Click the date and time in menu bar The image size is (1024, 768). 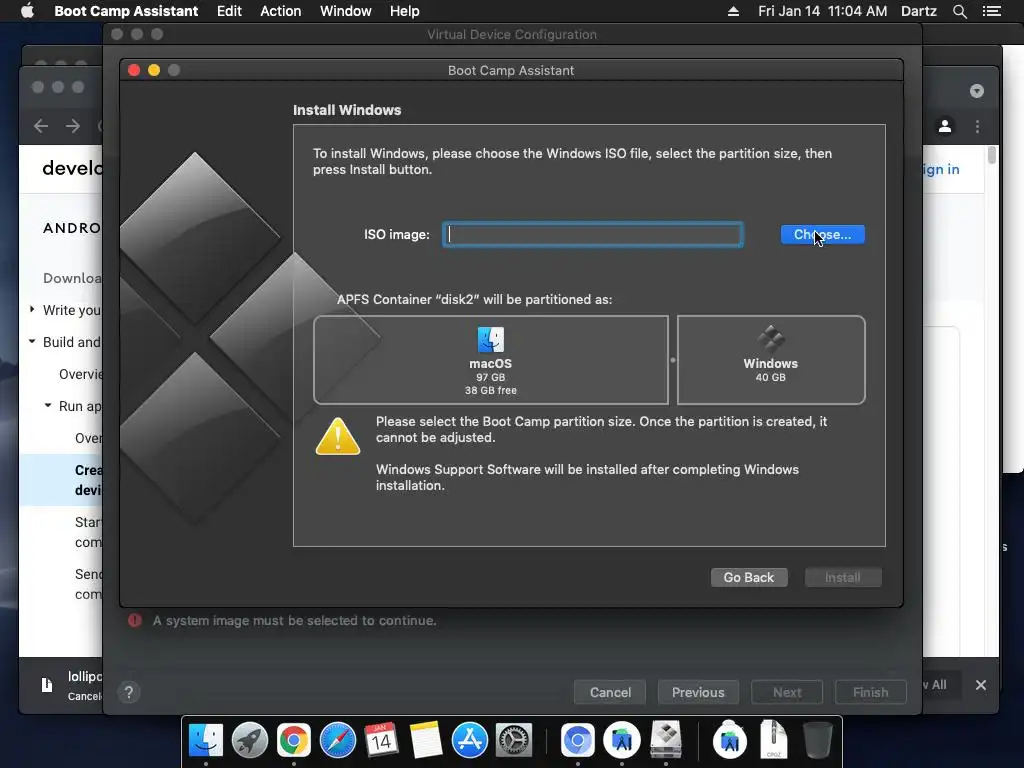tap(822, 11)
